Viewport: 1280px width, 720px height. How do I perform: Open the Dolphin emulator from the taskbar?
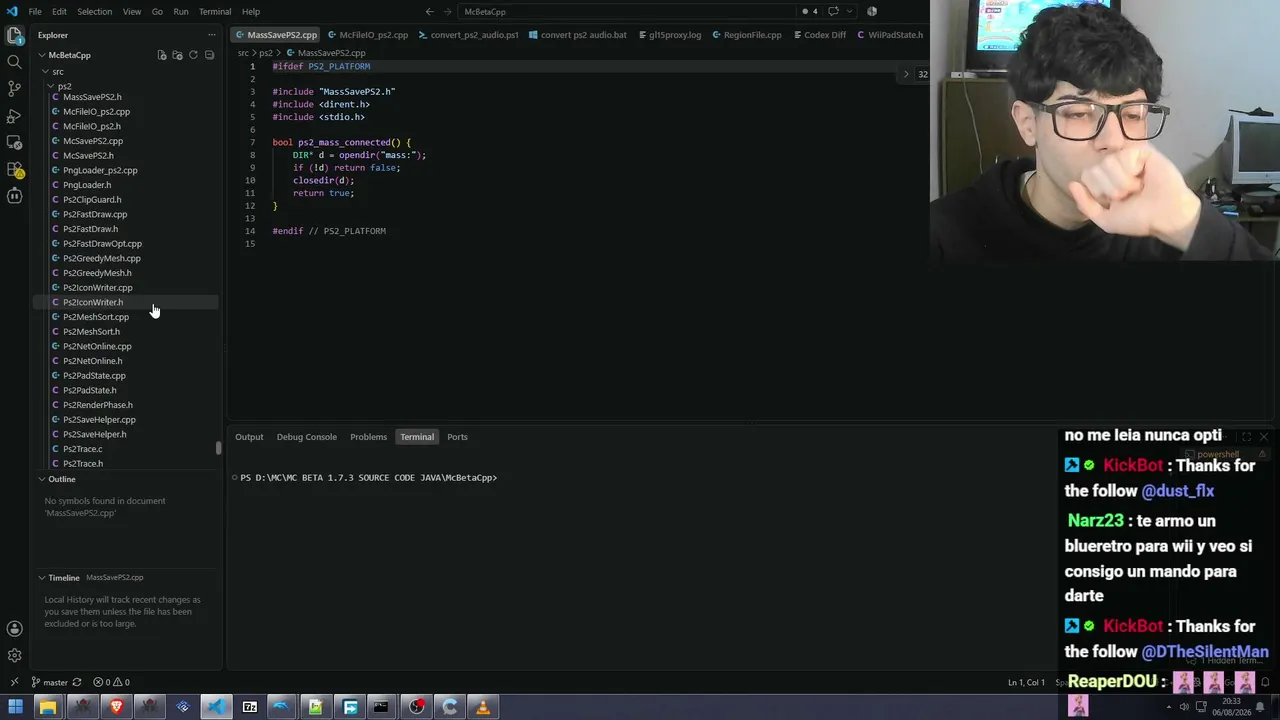pos(283,707)
